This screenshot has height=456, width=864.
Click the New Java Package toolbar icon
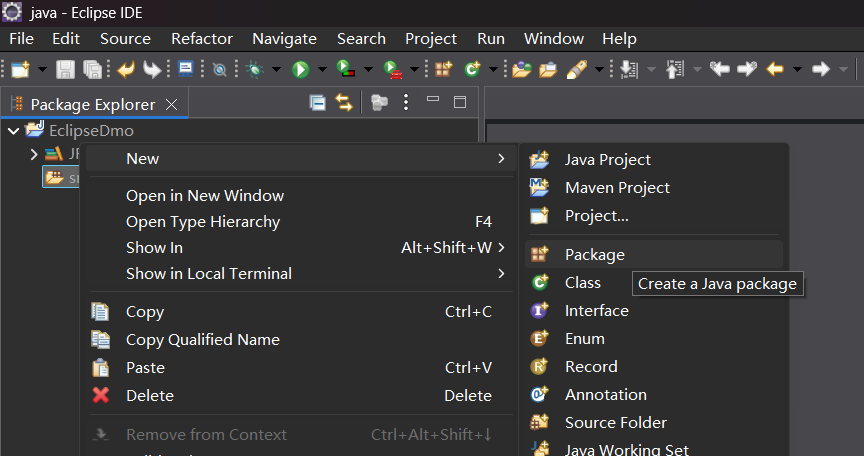[x=444, y=69]
